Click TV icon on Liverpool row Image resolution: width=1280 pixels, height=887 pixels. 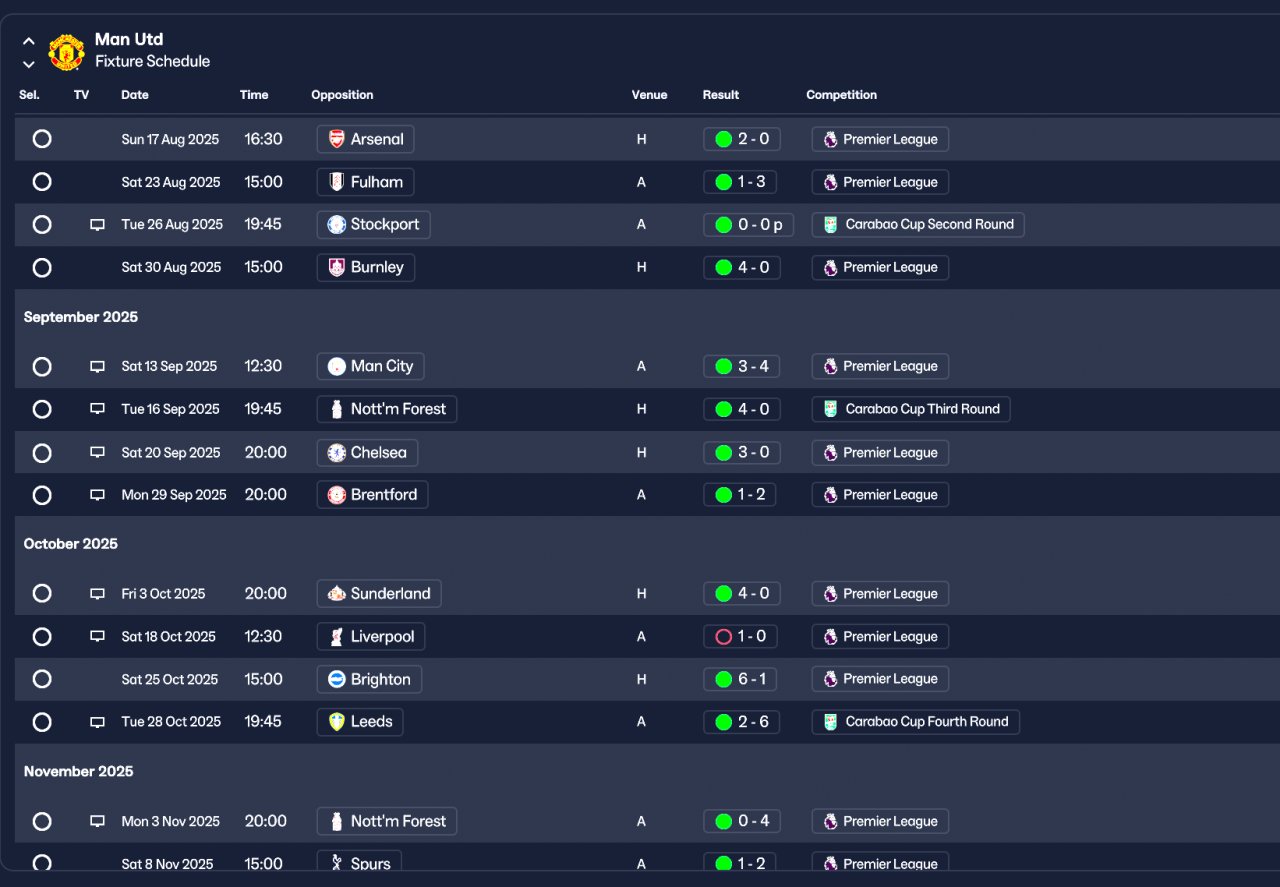point(97,637)
